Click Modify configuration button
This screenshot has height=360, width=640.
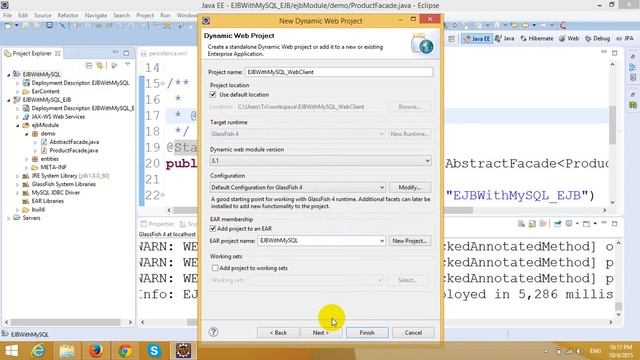[x=409, y=187]
